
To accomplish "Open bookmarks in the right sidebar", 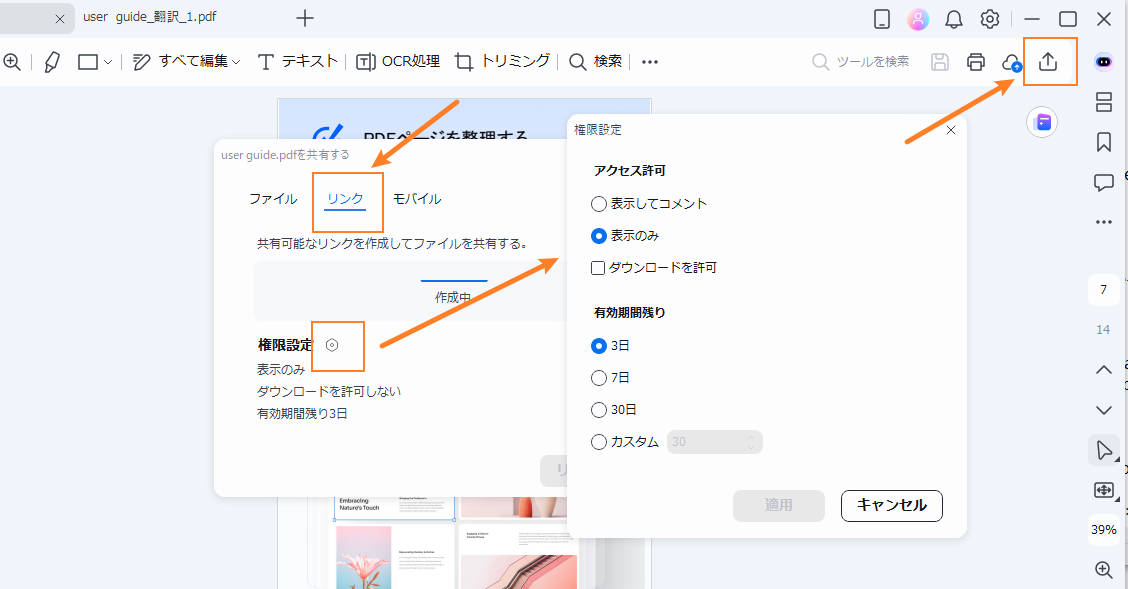I will coord(1104,142).
